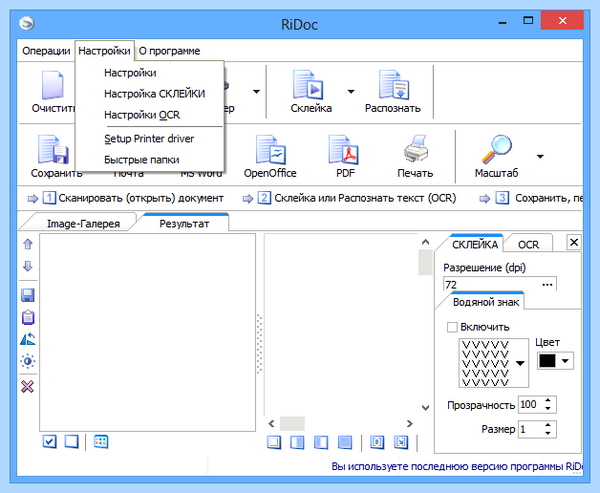Click the clipboard paste icon in the sidebar
The height and width of the screenshot is (493, 600).
click(28, 317)
